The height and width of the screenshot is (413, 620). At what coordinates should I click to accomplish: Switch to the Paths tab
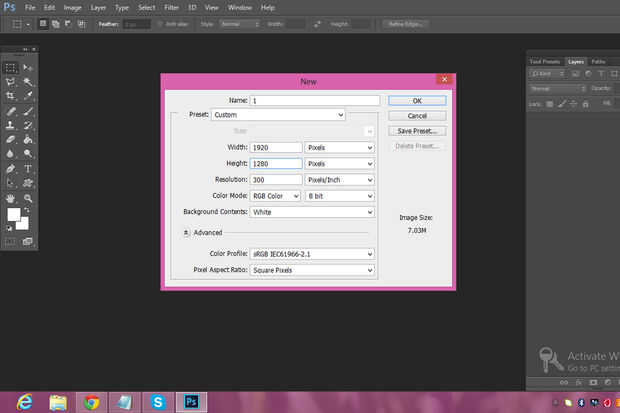point(598,61)
